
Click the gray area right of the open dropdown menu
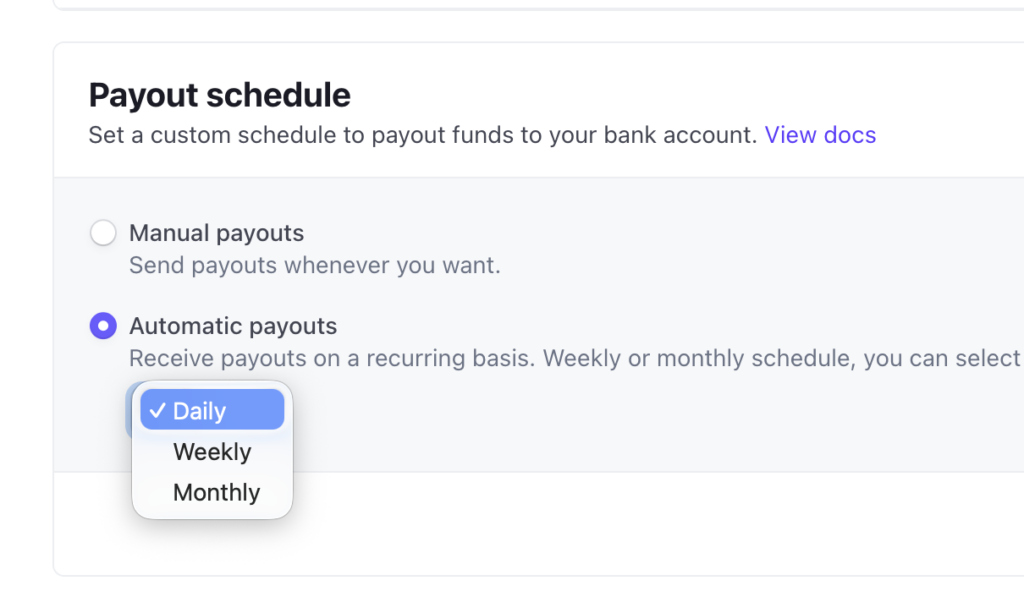point(600,420)
